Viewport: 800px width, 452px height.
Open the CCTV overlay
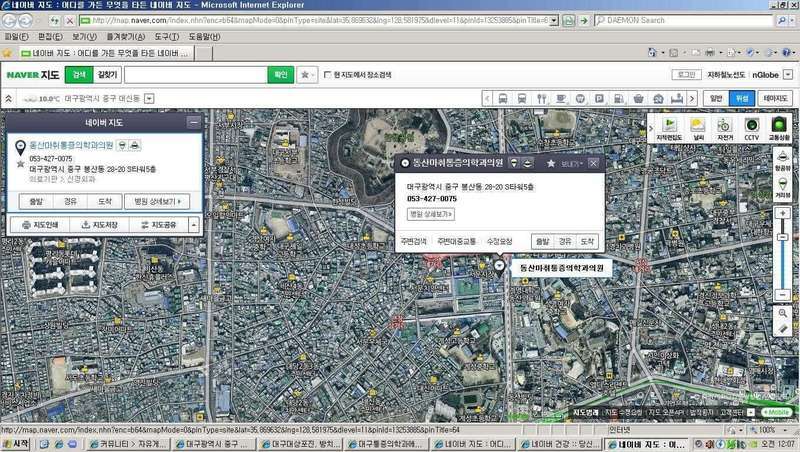point(752,129)
